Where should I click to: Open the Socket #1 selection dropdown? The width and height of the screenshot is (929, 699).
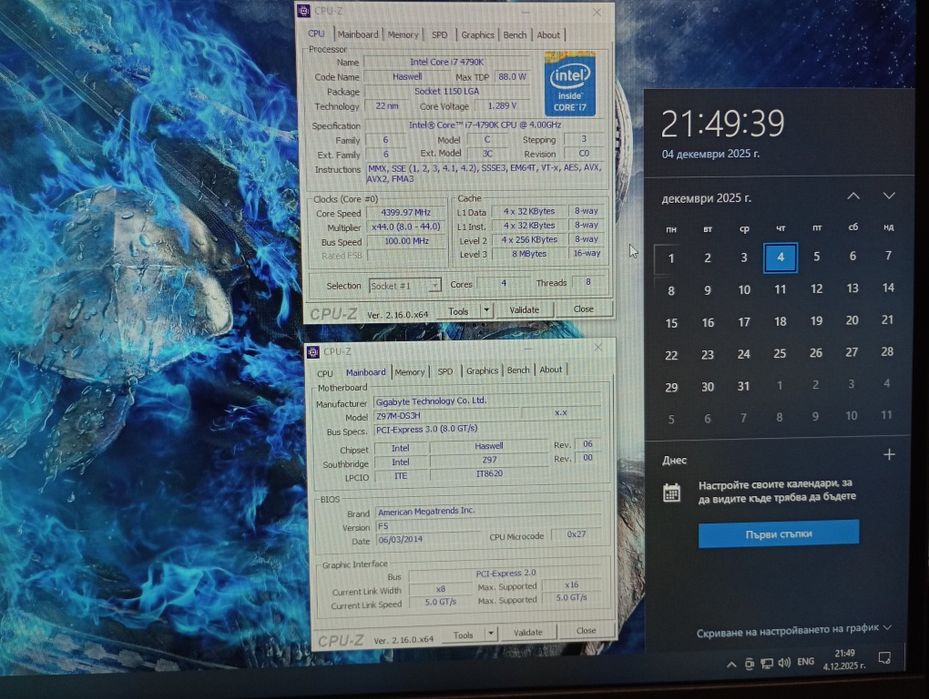pyautogui.click(x=405, y=286)
